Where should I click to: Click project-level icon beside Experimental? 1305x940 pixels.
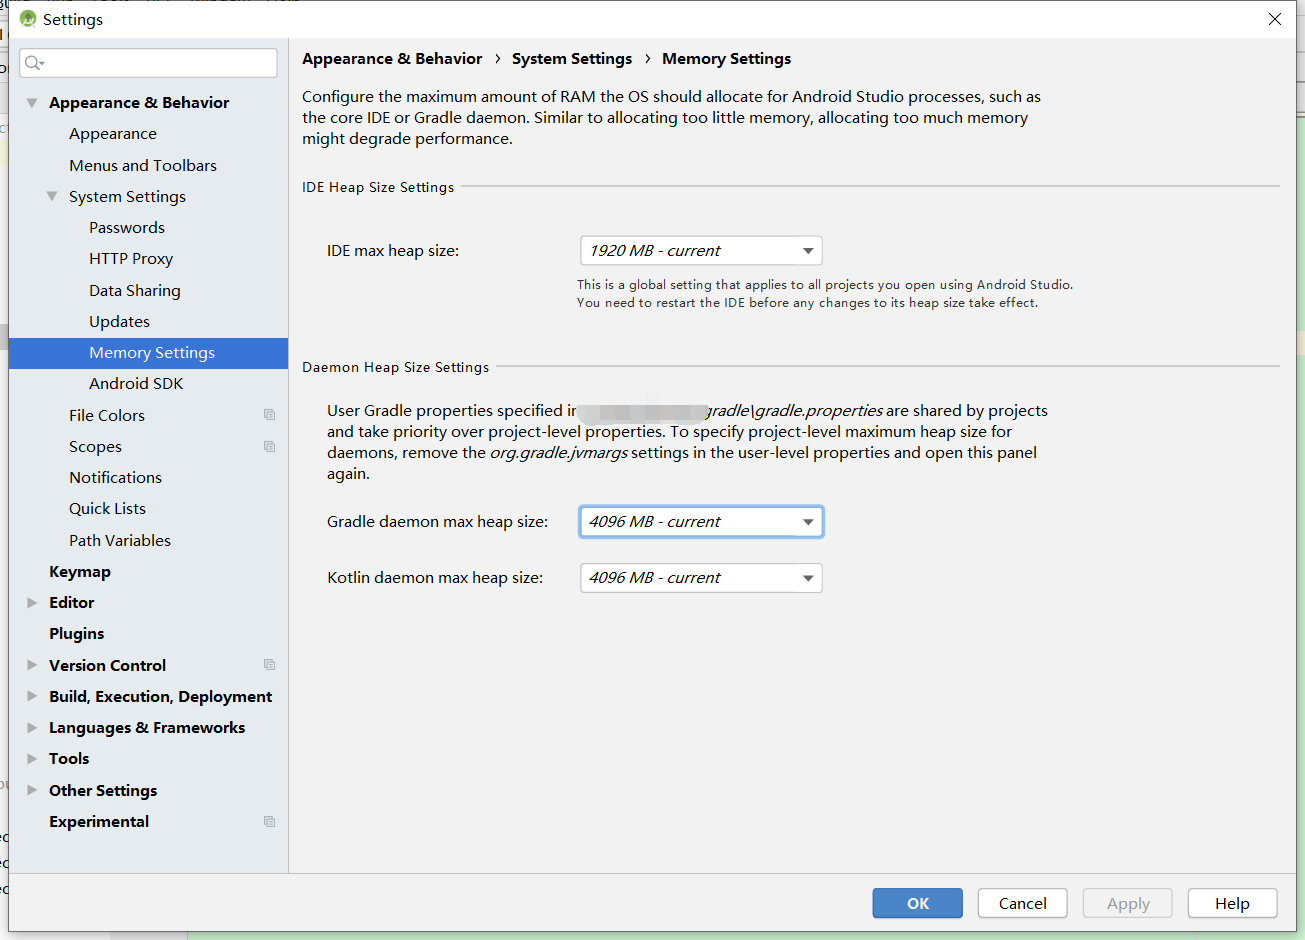269,821
